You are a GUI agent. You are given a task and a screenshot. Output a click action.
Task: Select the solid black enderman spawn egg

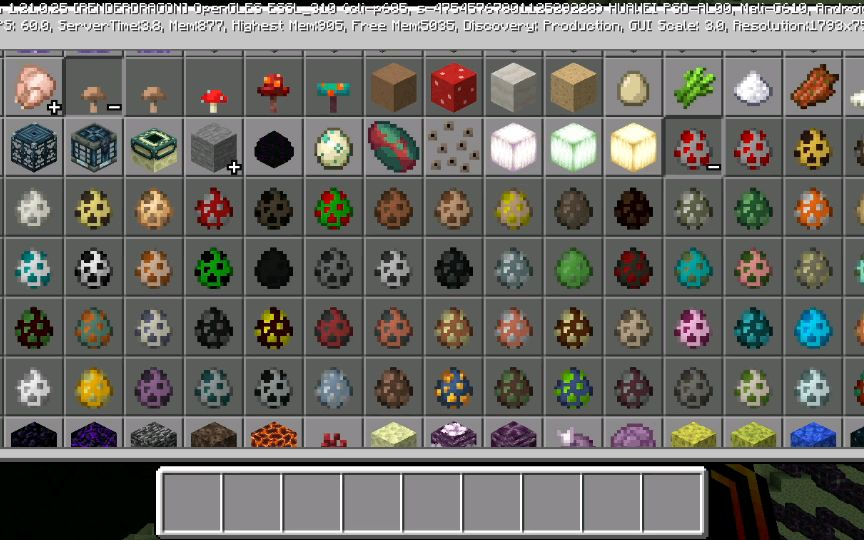pos(274,267)
